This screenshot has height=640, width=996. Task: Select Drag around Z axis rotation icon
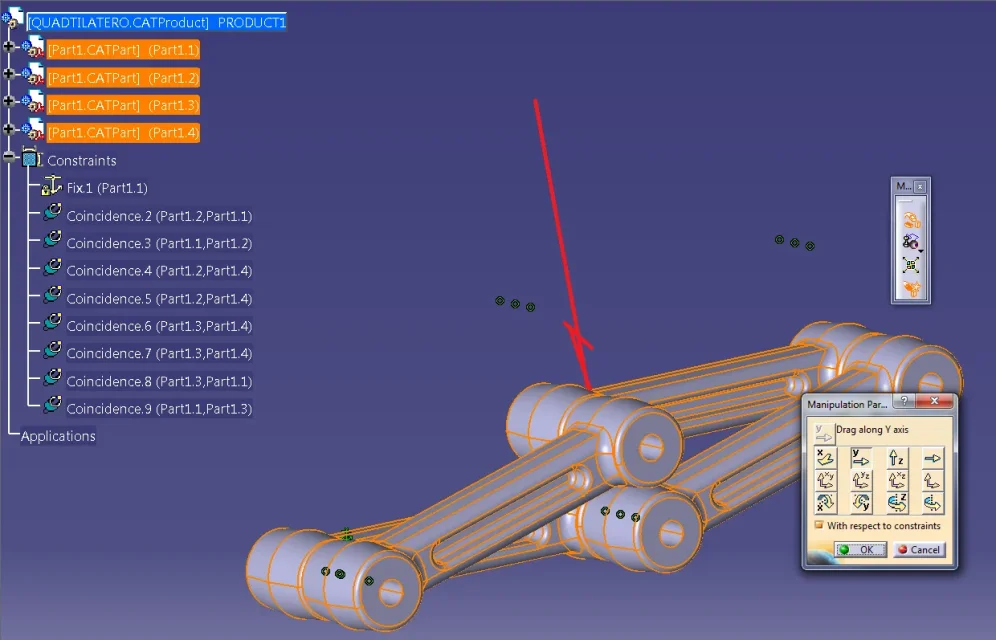(x=896, y=503)
